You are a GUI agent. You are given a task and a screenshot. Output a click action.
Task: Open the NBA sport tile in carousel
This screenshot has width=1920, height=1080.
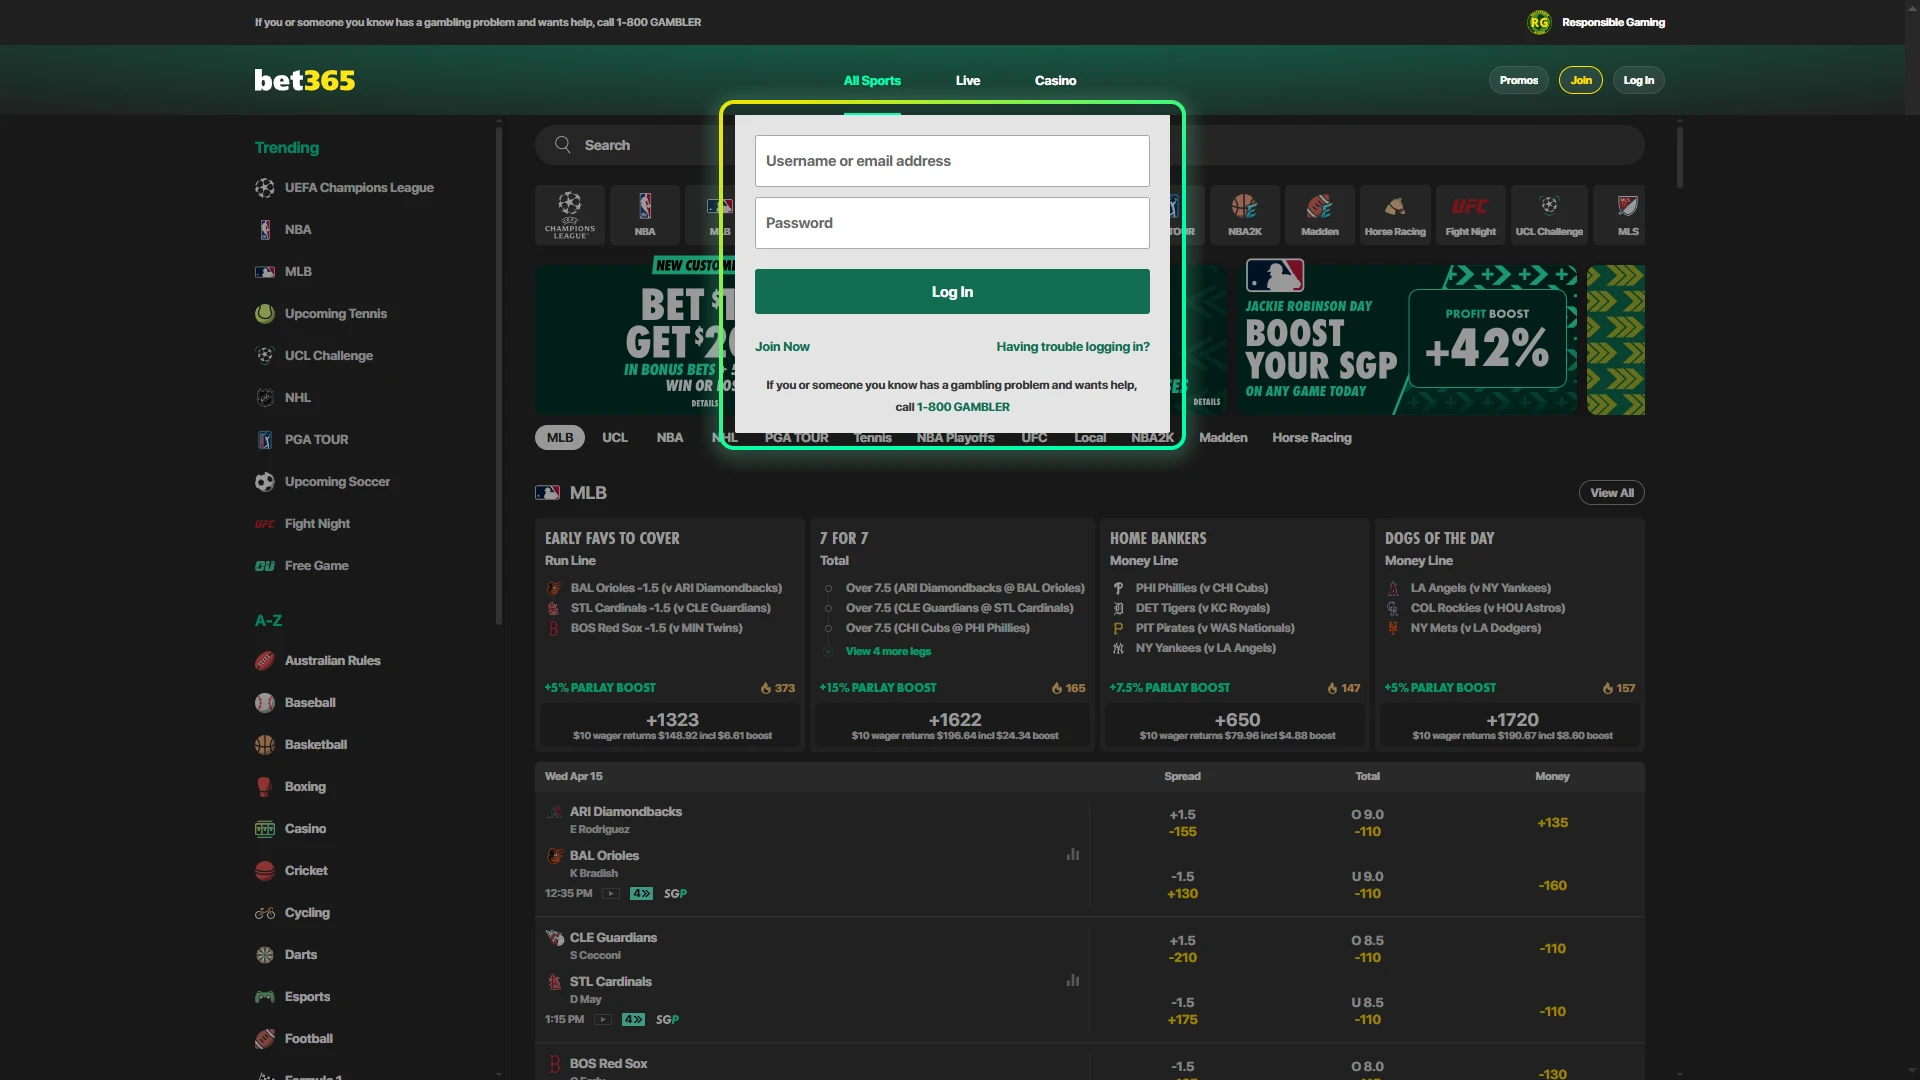point(645,214)
